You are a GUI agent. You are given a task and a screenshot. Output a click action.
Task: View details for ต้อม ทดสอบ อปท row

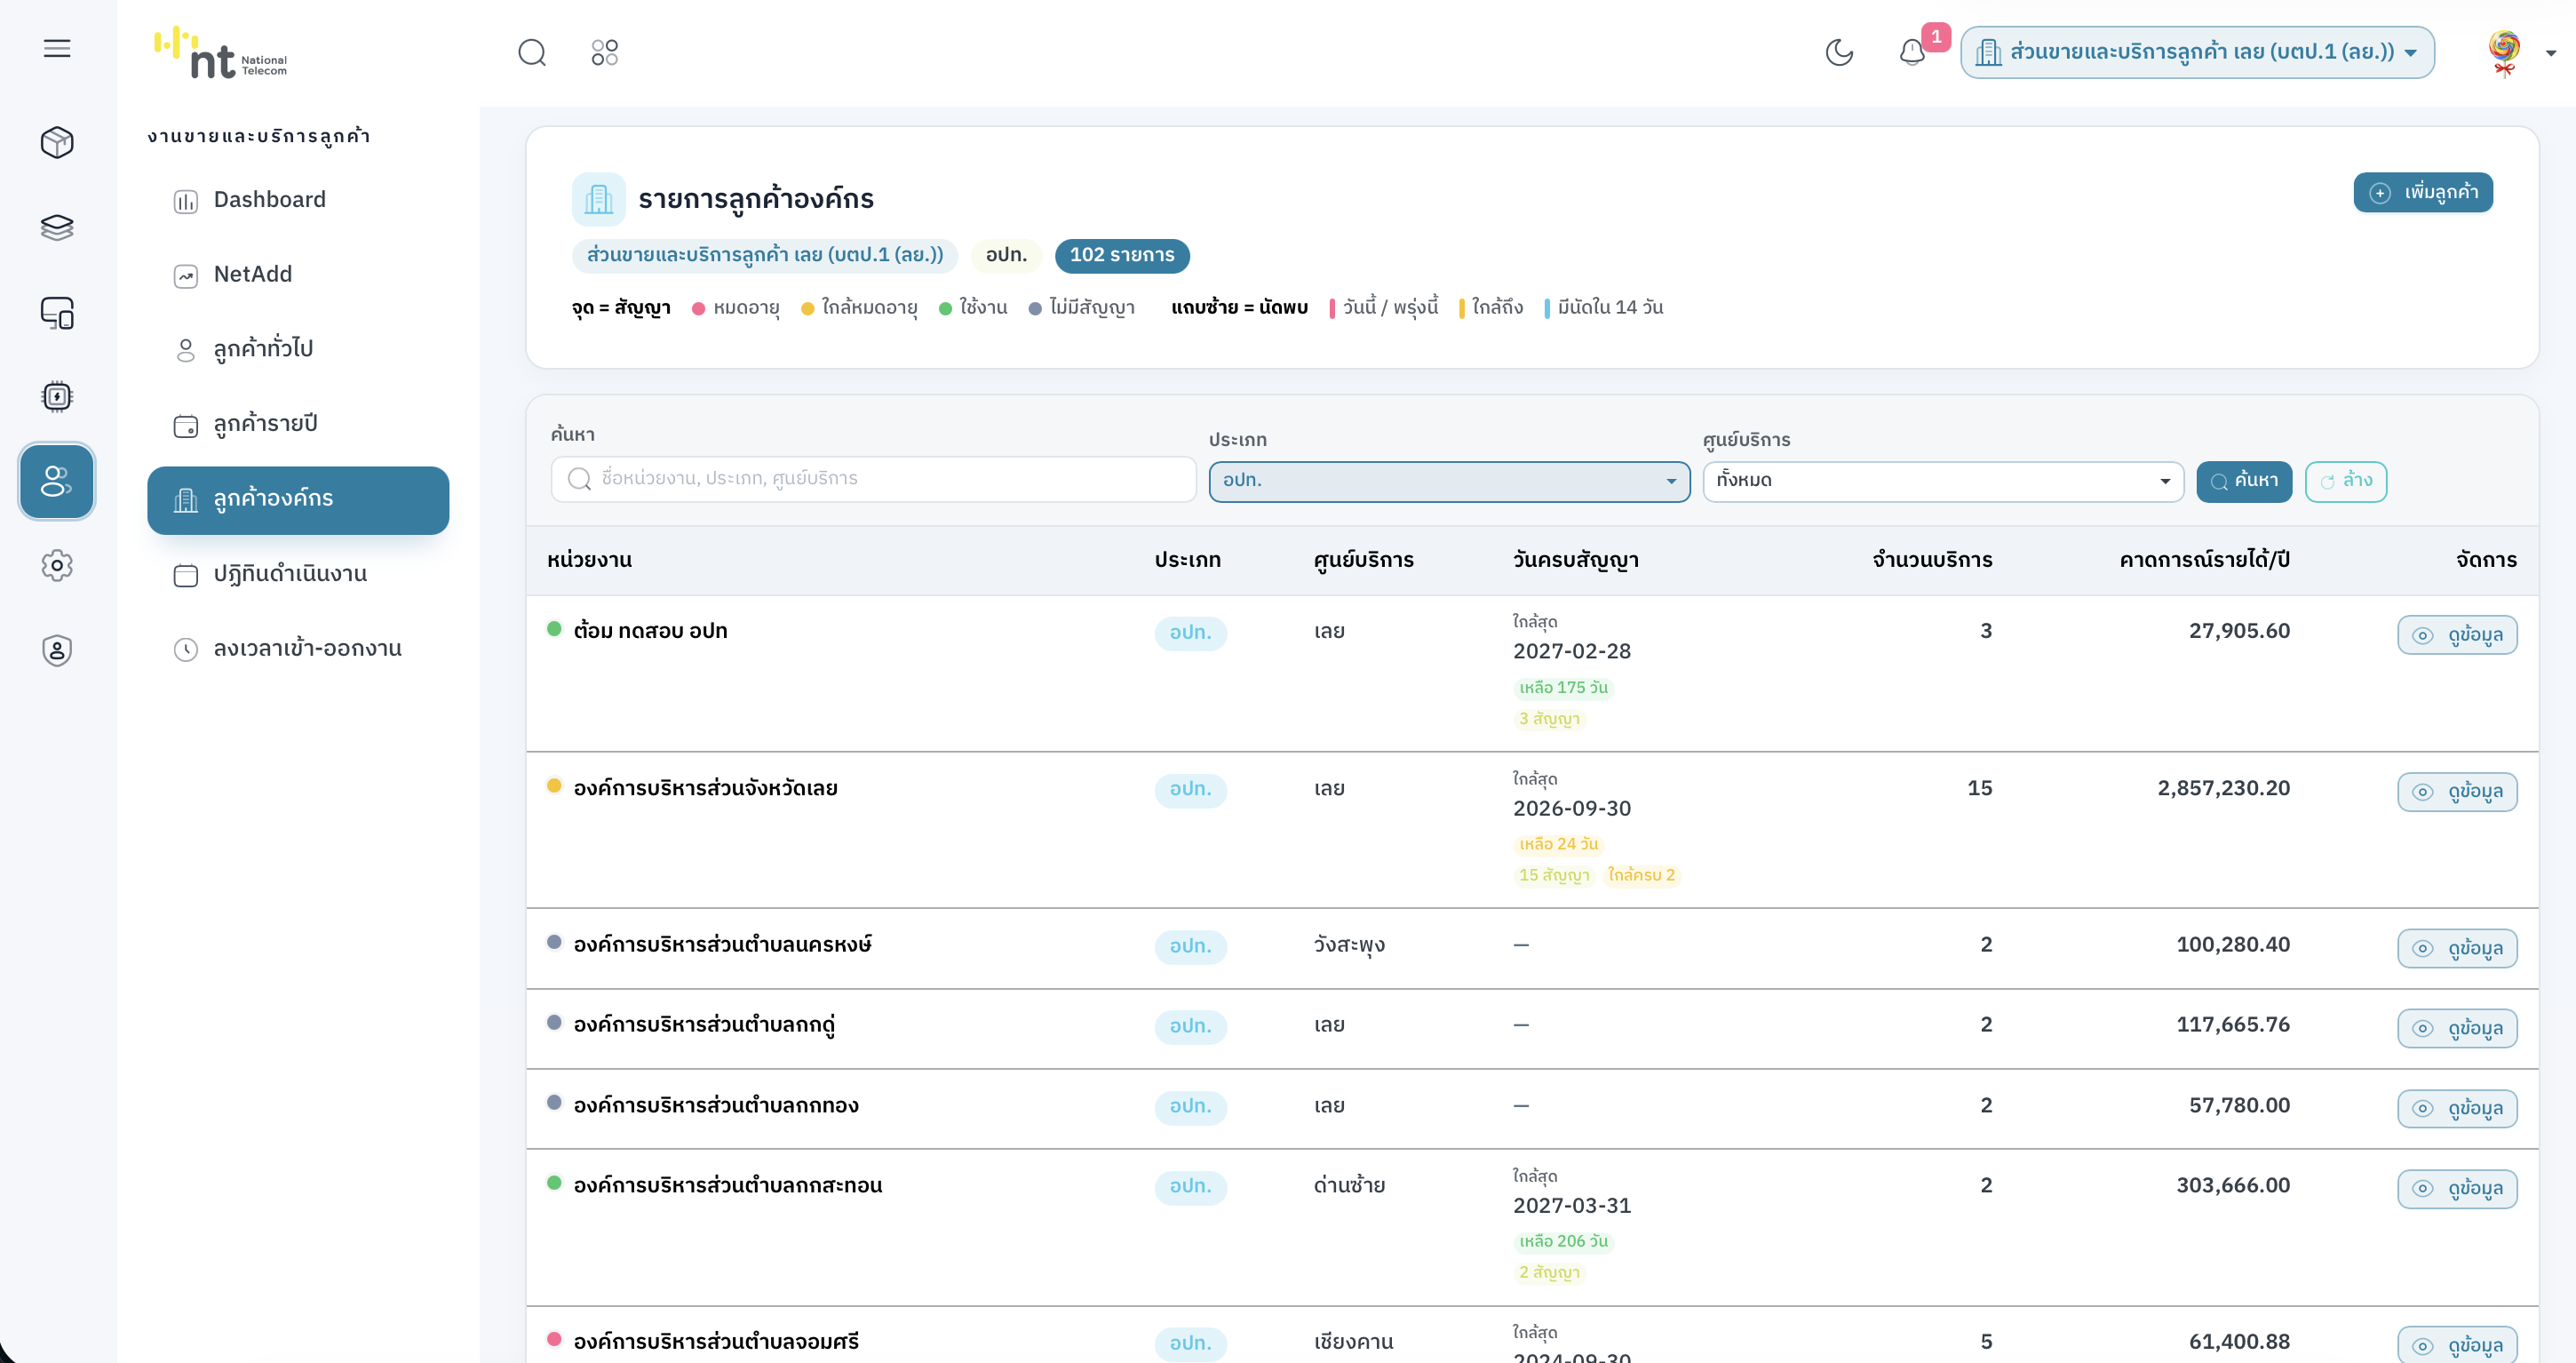pyautogui.click(x=2456, y=634)
